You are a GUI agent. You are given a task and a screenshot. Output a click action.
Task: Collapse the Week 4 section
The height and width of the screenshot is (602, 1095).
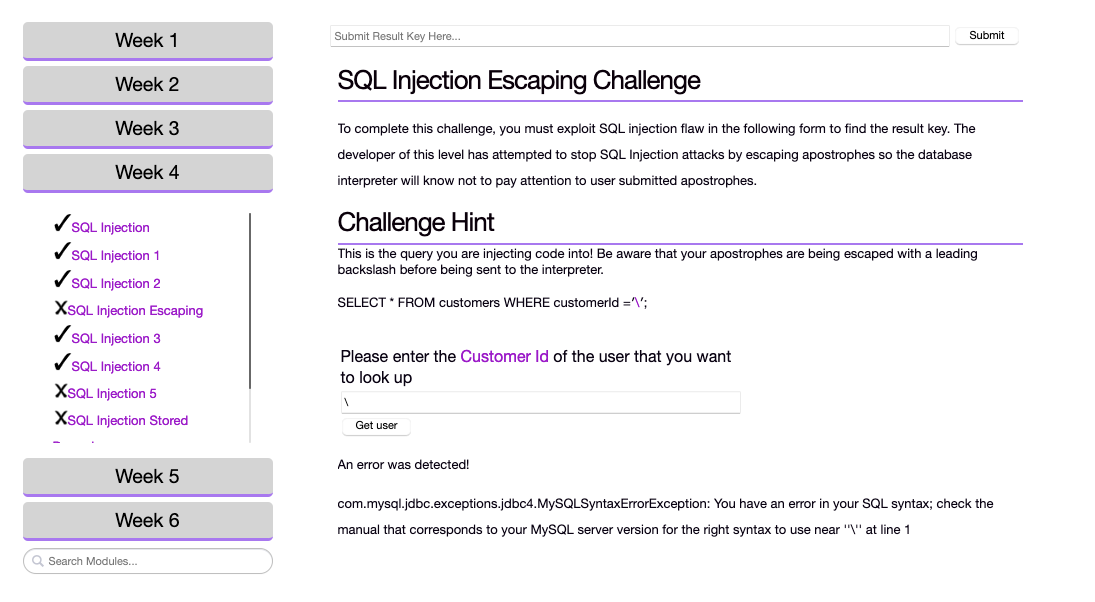click(x=147, y=172)
